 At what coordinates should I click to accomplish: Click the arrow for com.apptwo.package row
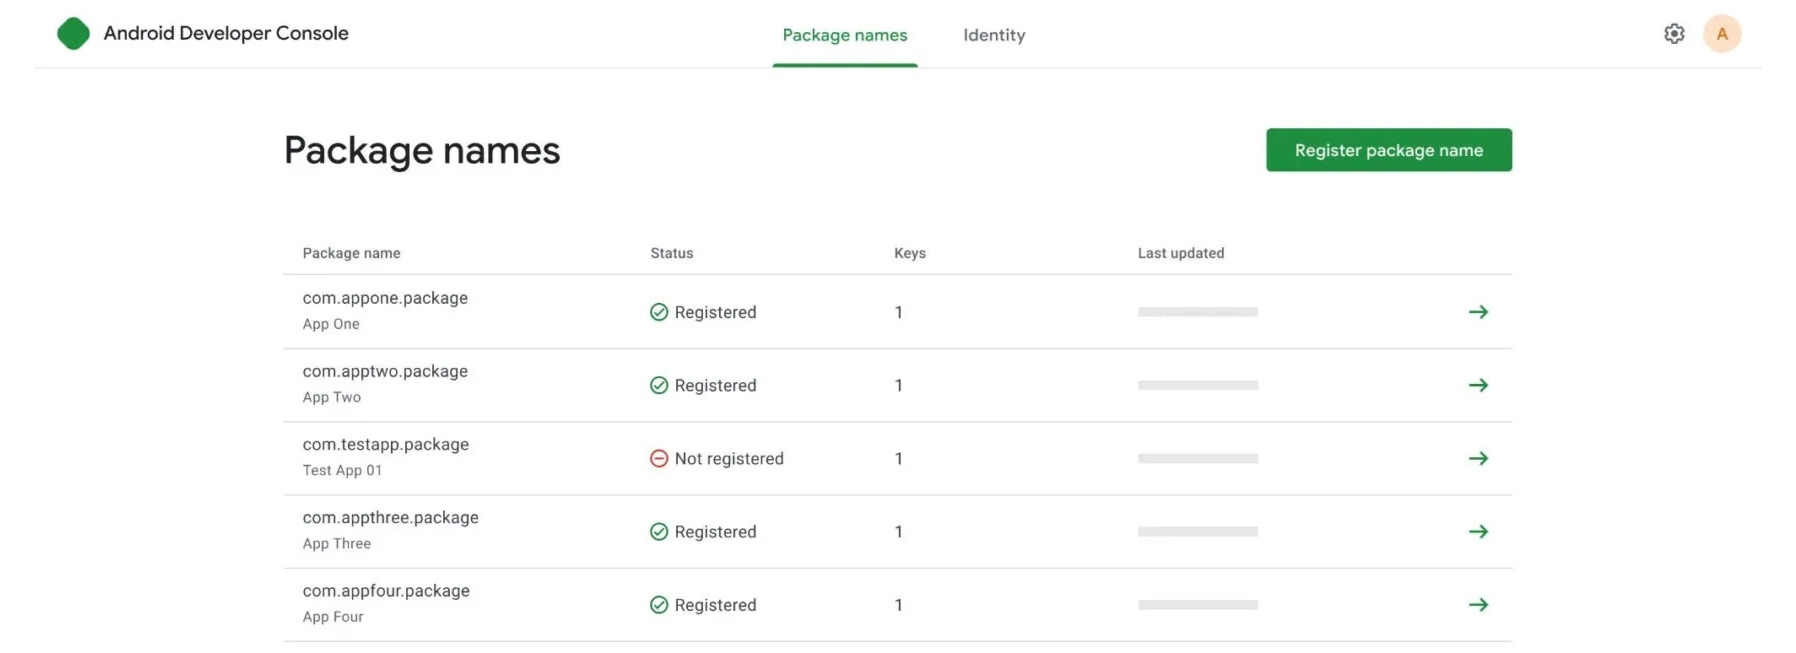click(x=1478, y=385)
